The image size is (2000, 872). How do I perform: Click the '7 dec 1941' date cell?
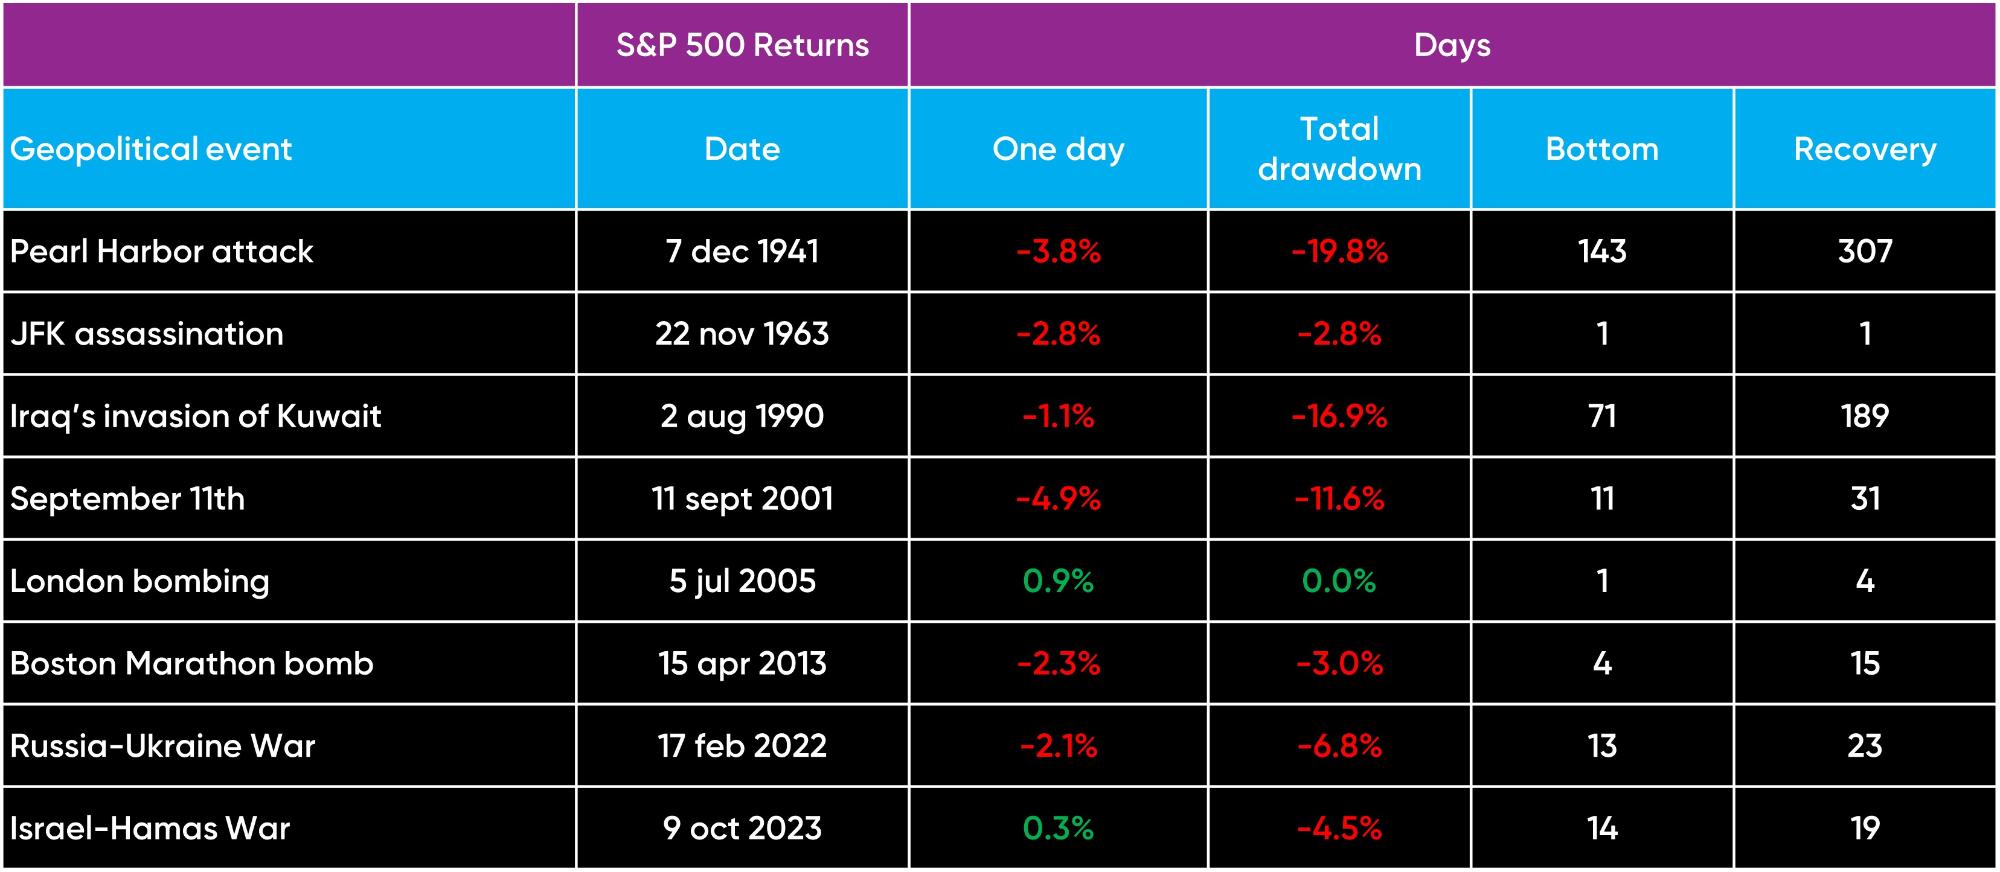coord(742,251)
